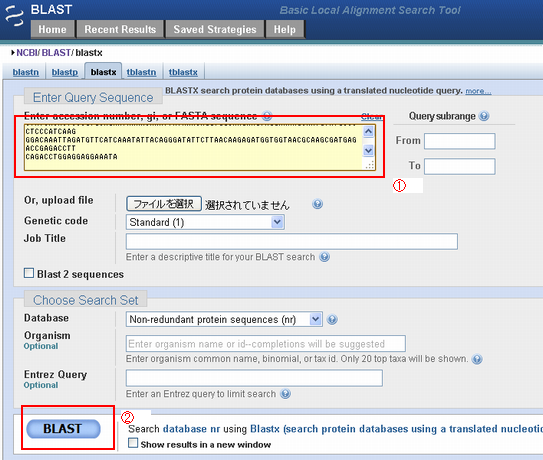The image size is (543, 460).
Task: Toggle Show results in a new window
Action: (133, 443)
